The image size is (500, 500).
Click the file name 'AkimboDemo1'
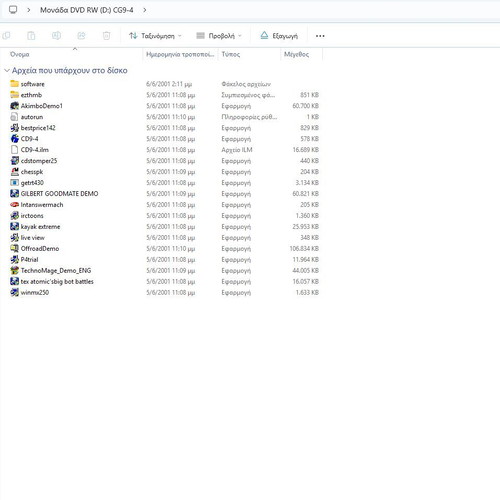pos(42,106)
